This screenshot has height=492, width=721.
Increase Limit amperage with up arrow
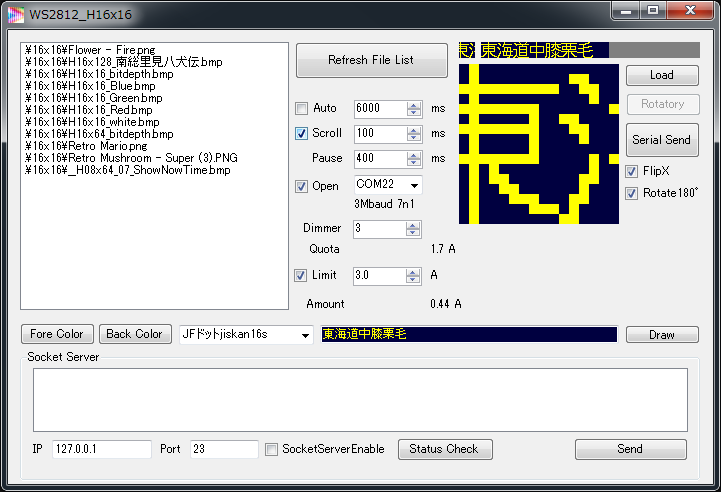(x=412, y=272)
